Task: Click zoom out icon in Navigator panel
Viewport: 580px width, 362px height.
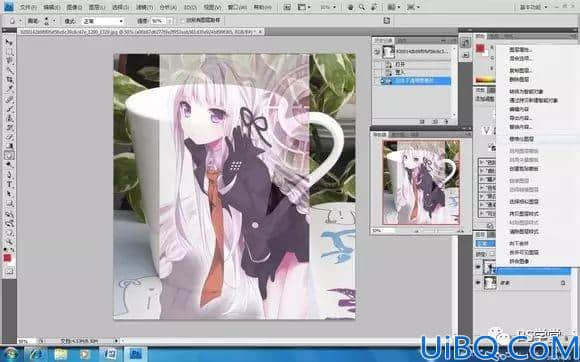Action: (x=416, y=230)
